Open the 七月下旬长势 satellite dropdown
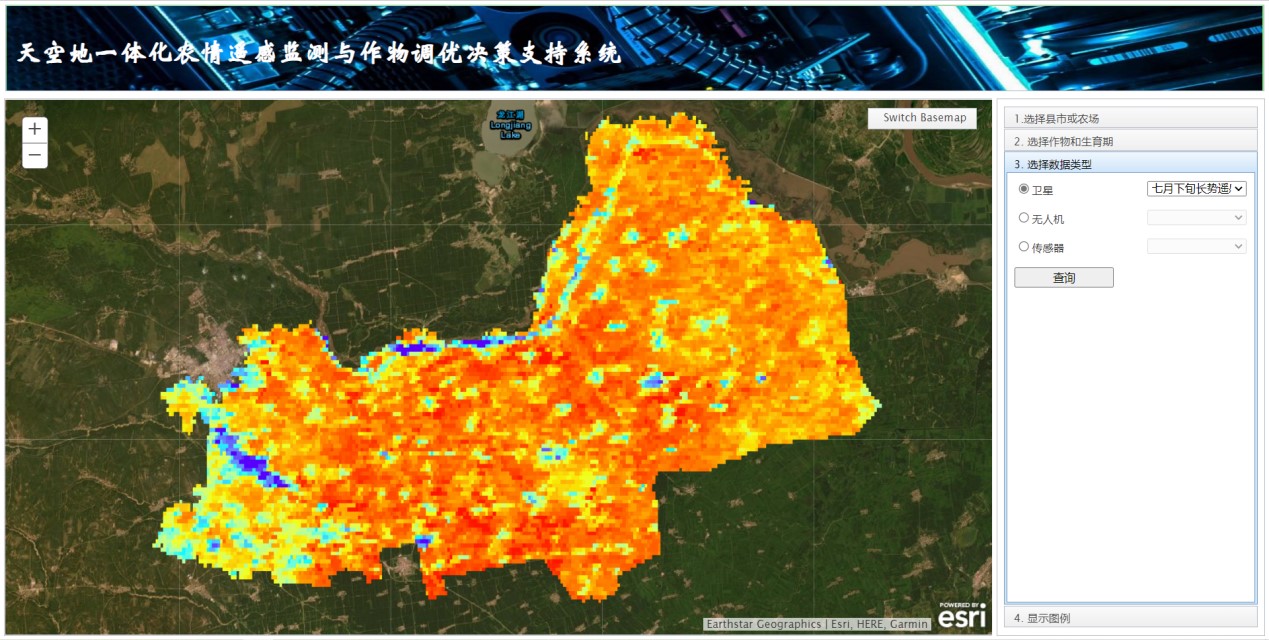The height and width of the screenshot is (640, 1269). 1196,188
